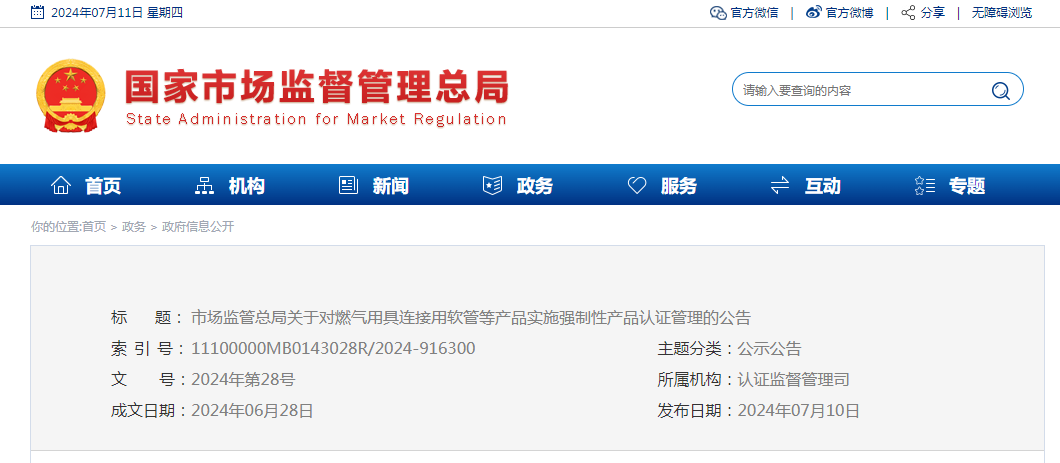Go to 政府信息公开 in the breadcrumb
Screen dimensions: 1060x463
click(x=198, y=227)
